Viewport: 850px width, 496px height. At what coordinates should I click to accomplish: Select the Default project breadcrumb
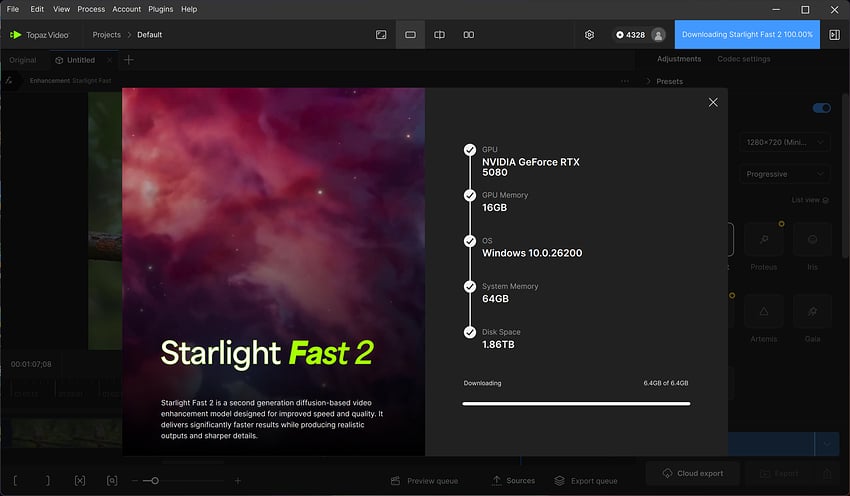click(150, 35)
